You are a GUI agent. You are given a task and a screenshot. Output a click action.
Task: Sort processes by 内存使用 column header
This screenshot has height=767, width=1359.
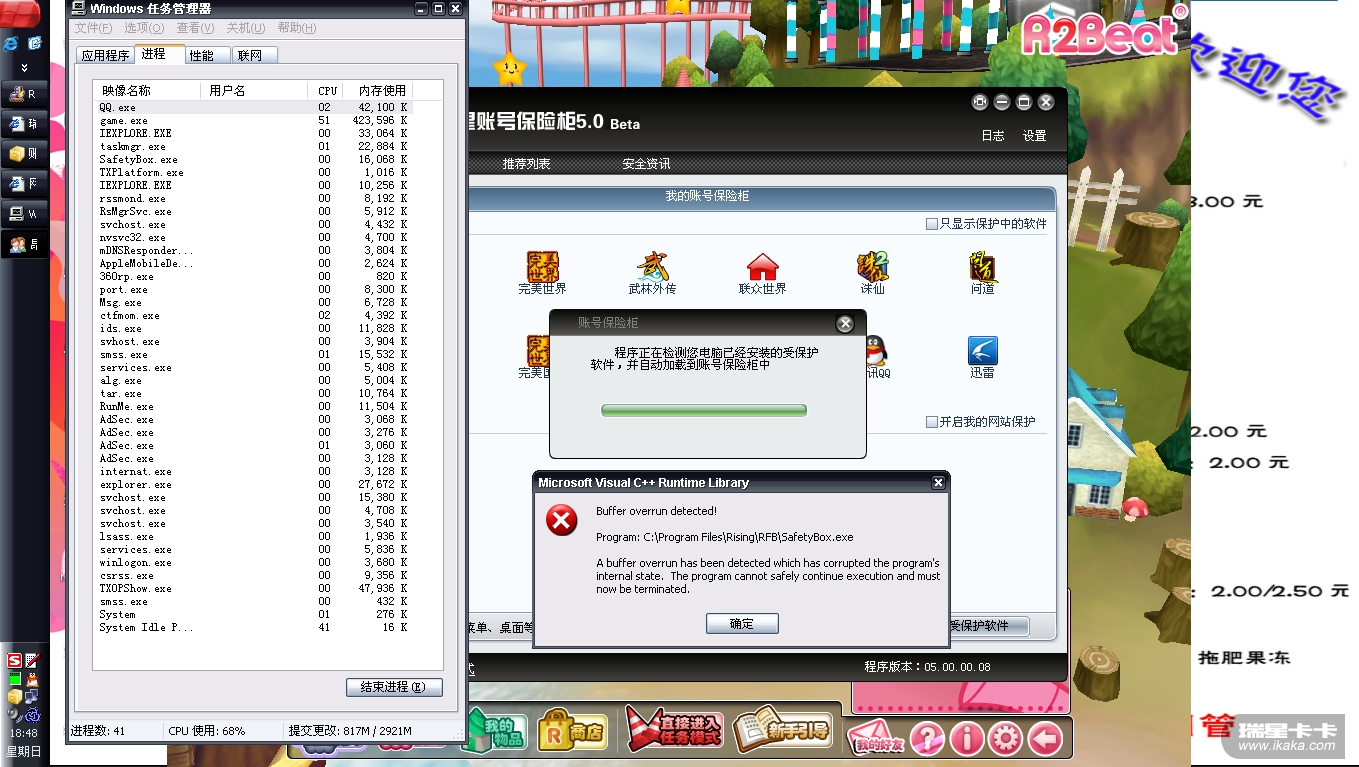379,91
